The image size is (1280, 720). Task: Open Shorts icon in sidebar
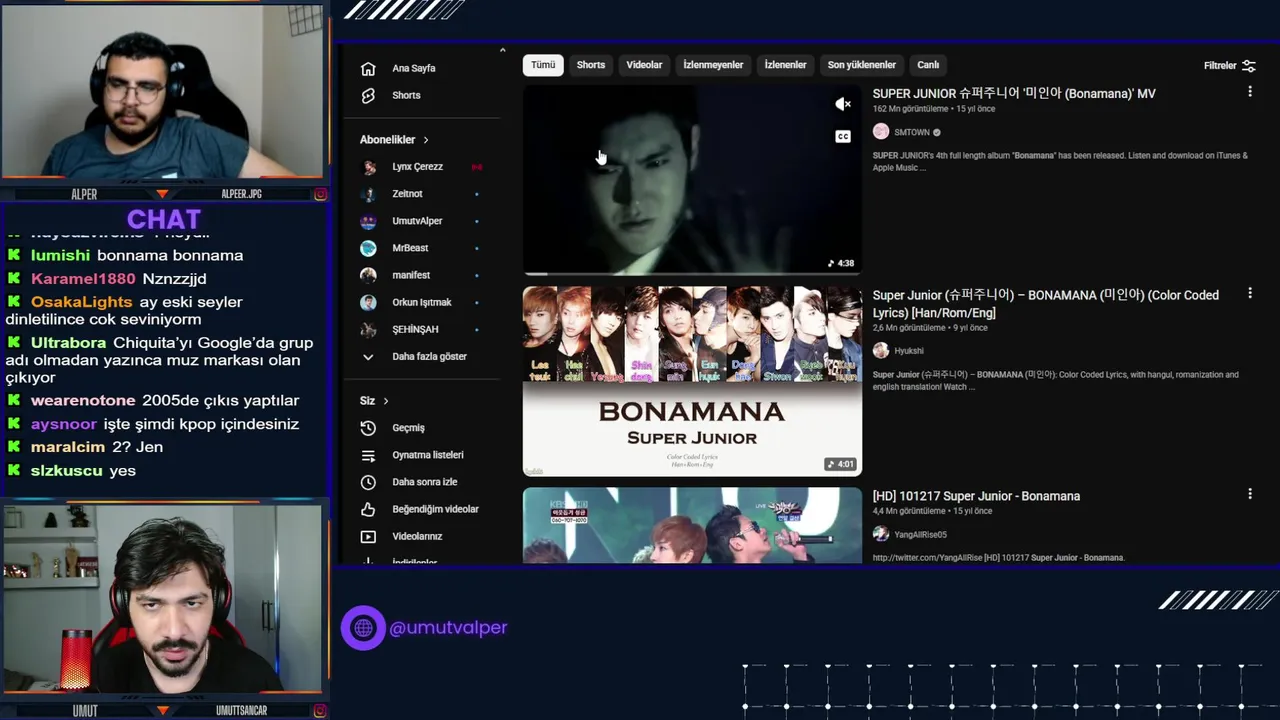368,96
